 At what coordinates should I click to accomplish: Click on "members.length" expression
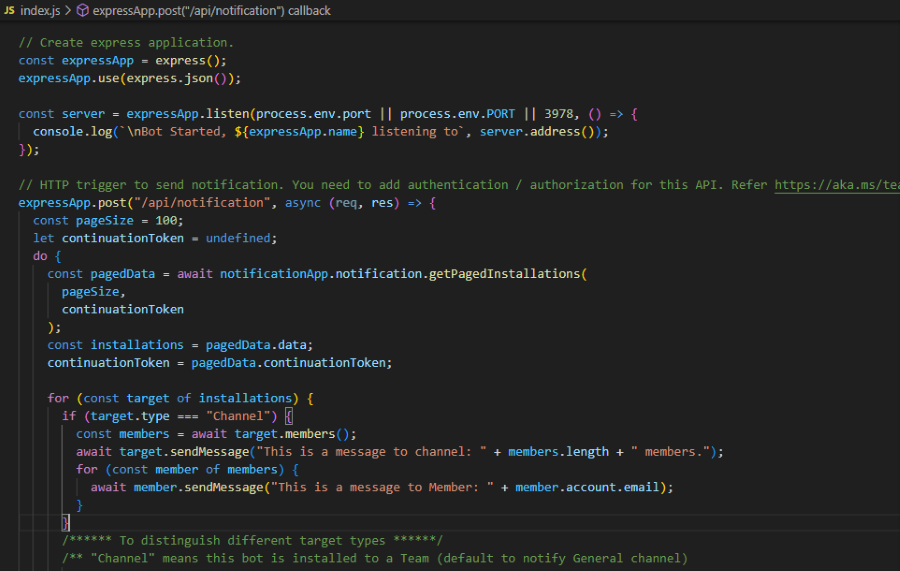[558, 452]
